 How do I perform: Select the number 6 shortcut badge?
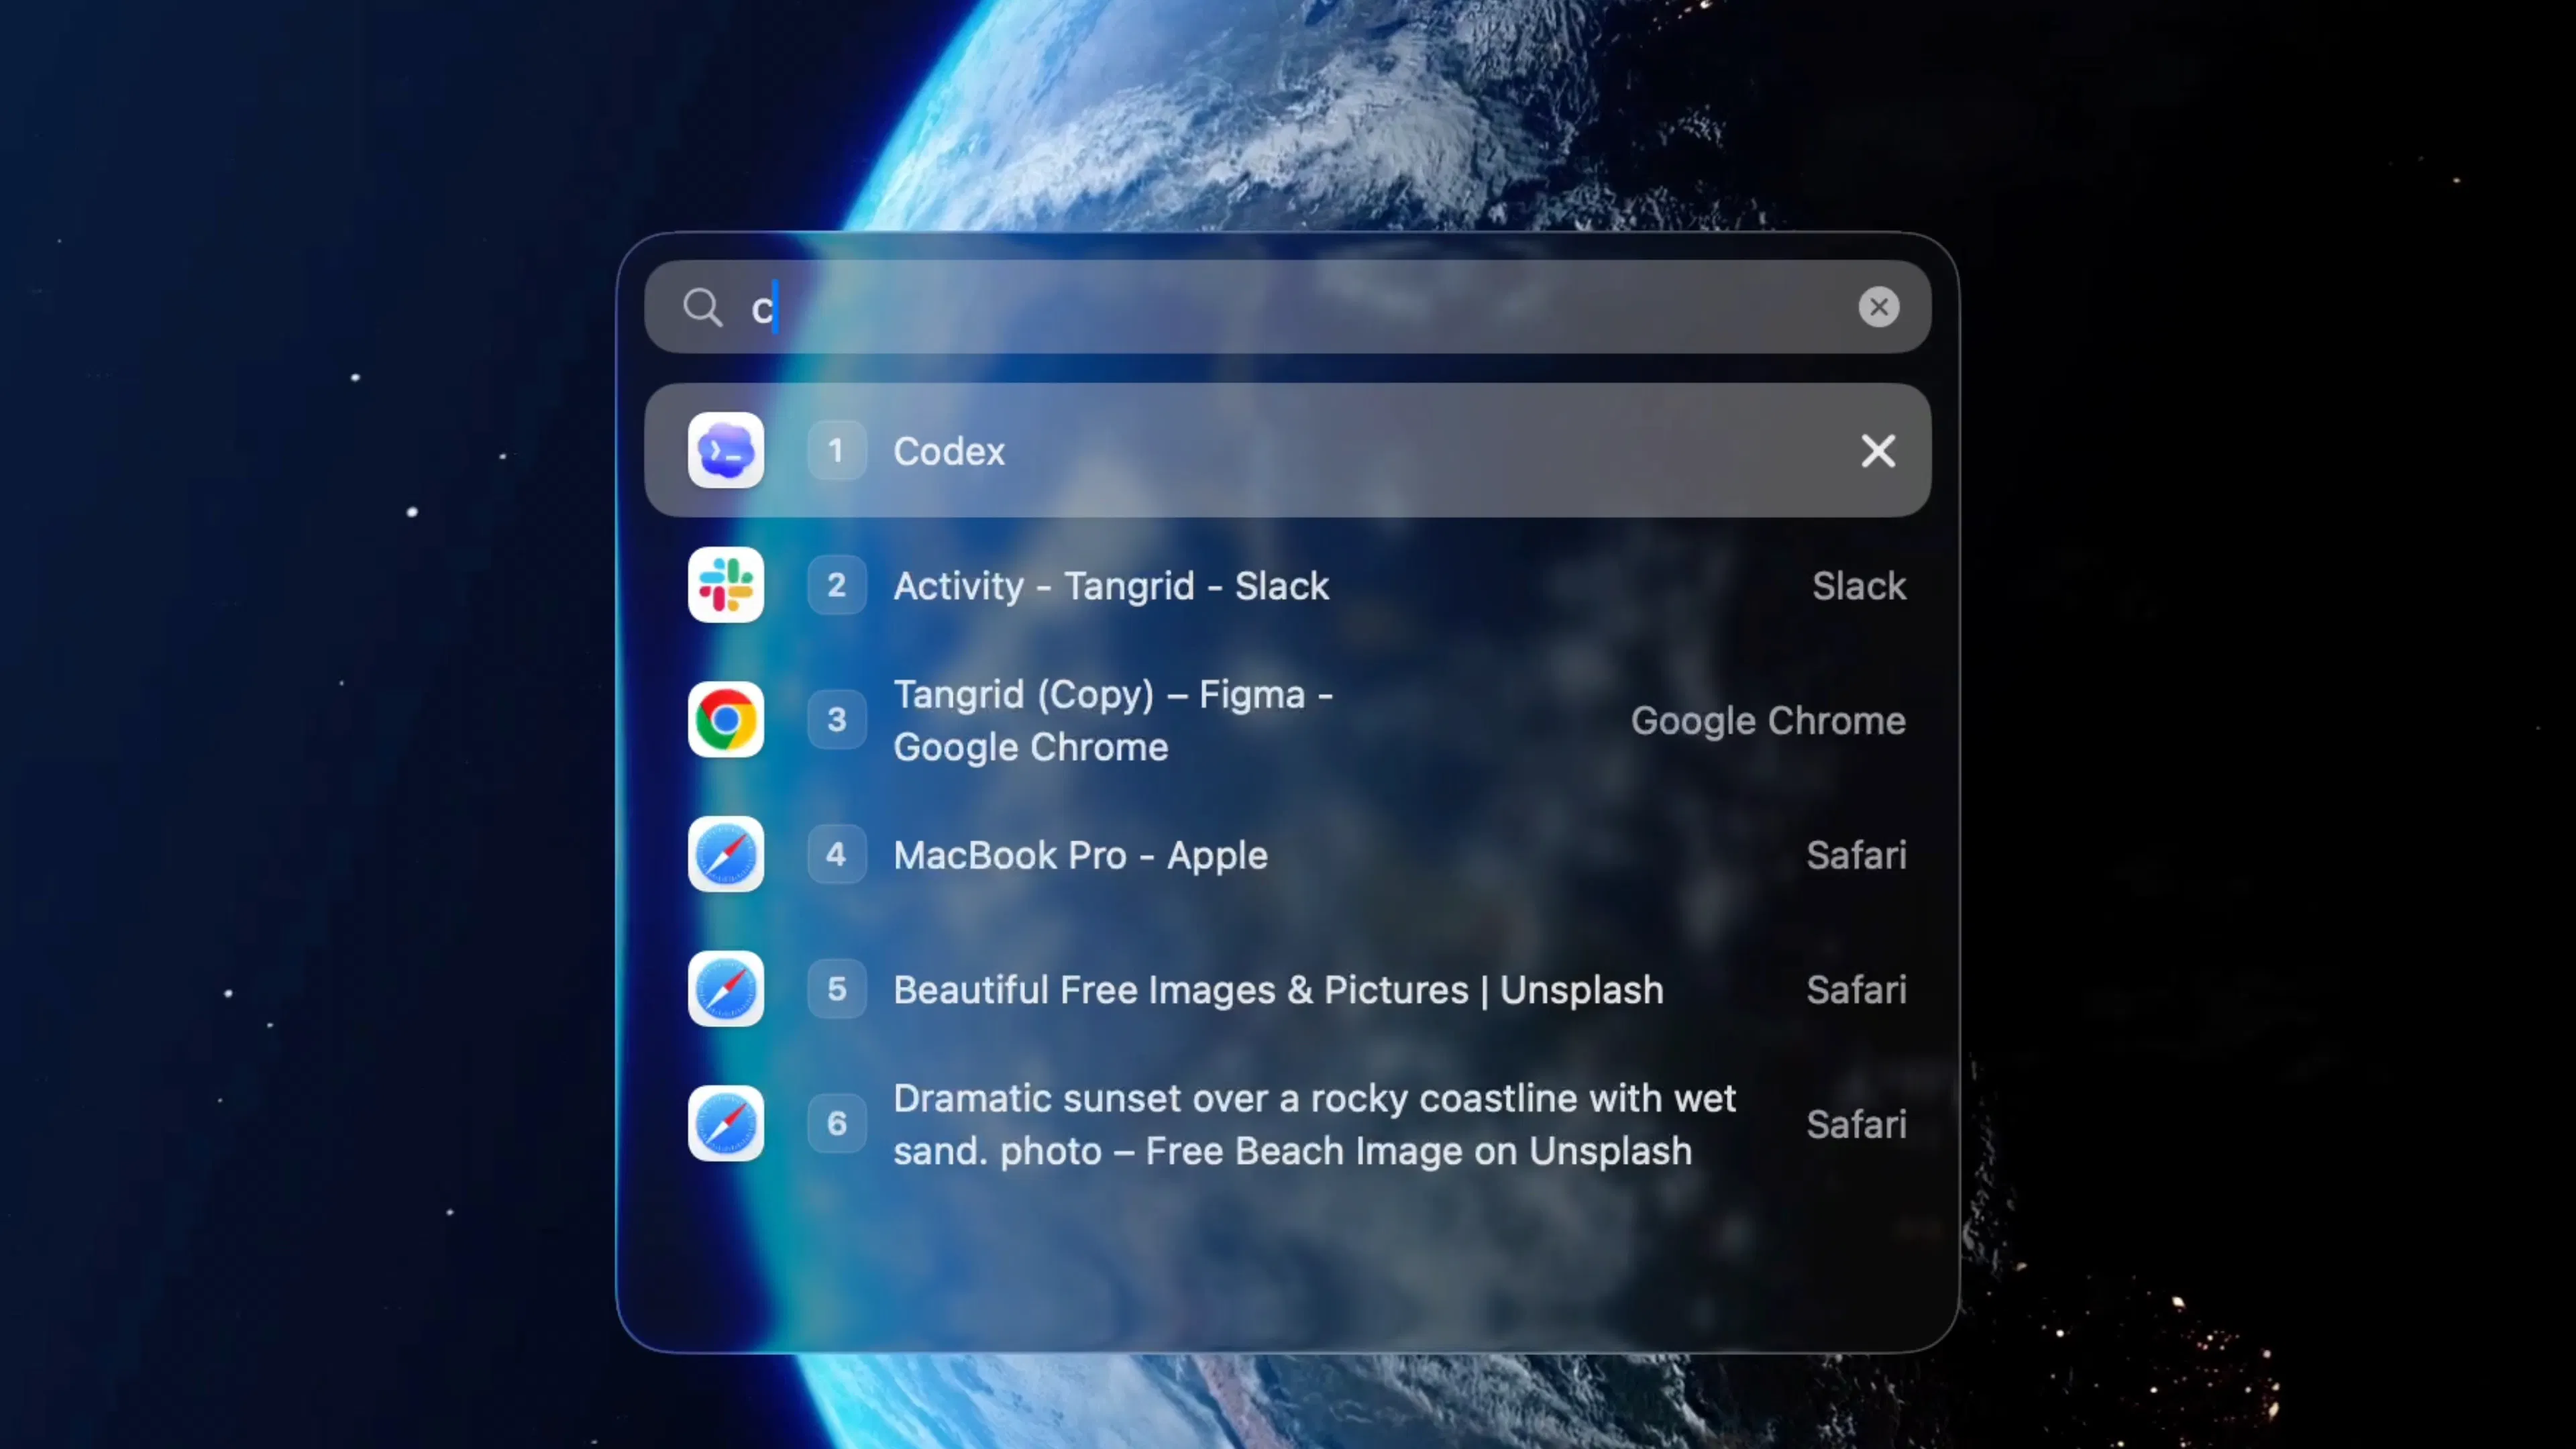pos(836,1124)
